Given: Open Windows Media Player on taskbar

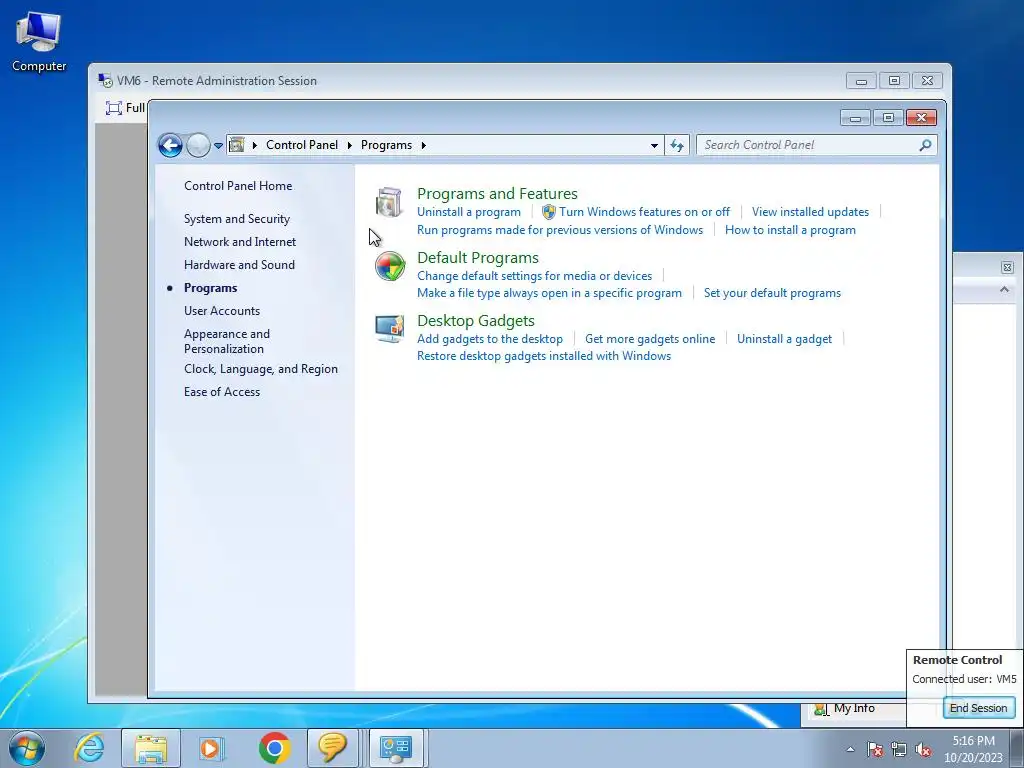Looking at the screenshot, I should 211,748.
